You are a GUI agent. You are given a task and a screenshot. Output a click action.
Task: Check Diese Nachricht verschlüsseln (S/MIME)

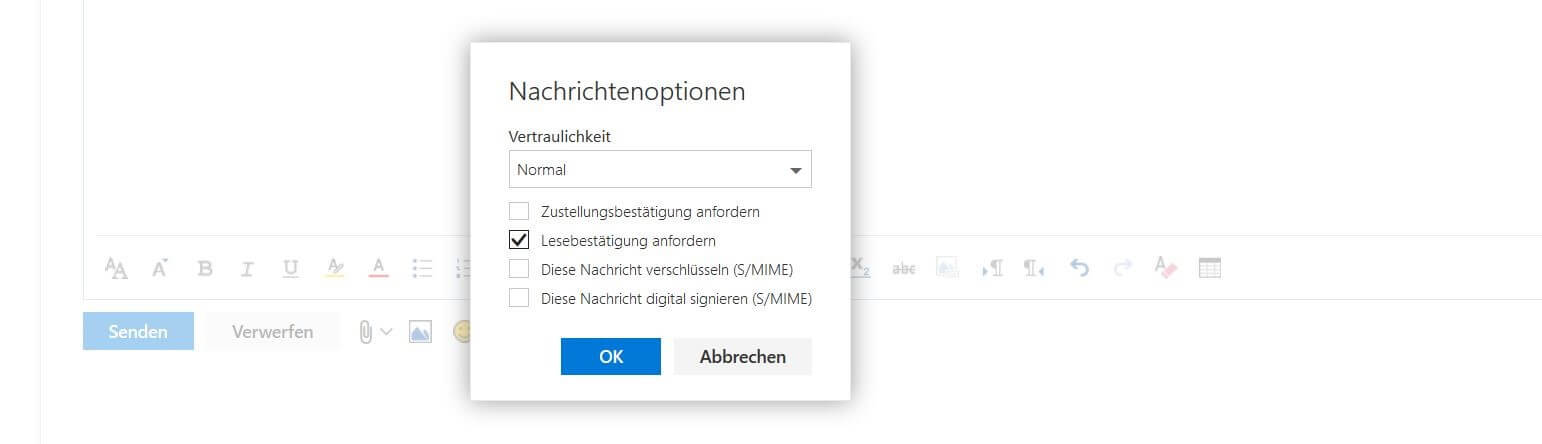(x=519, y=269)
